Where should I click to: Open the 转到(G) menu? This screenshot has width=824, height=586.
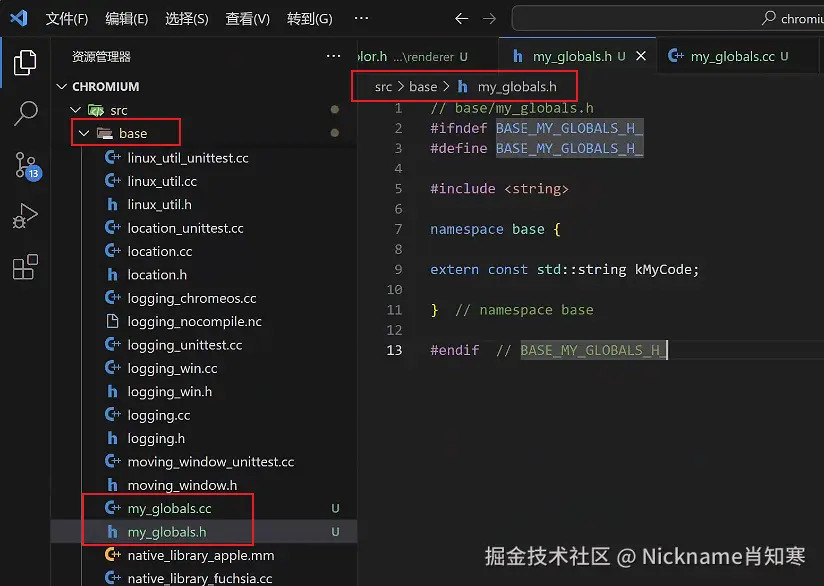(x=310, y=19)
